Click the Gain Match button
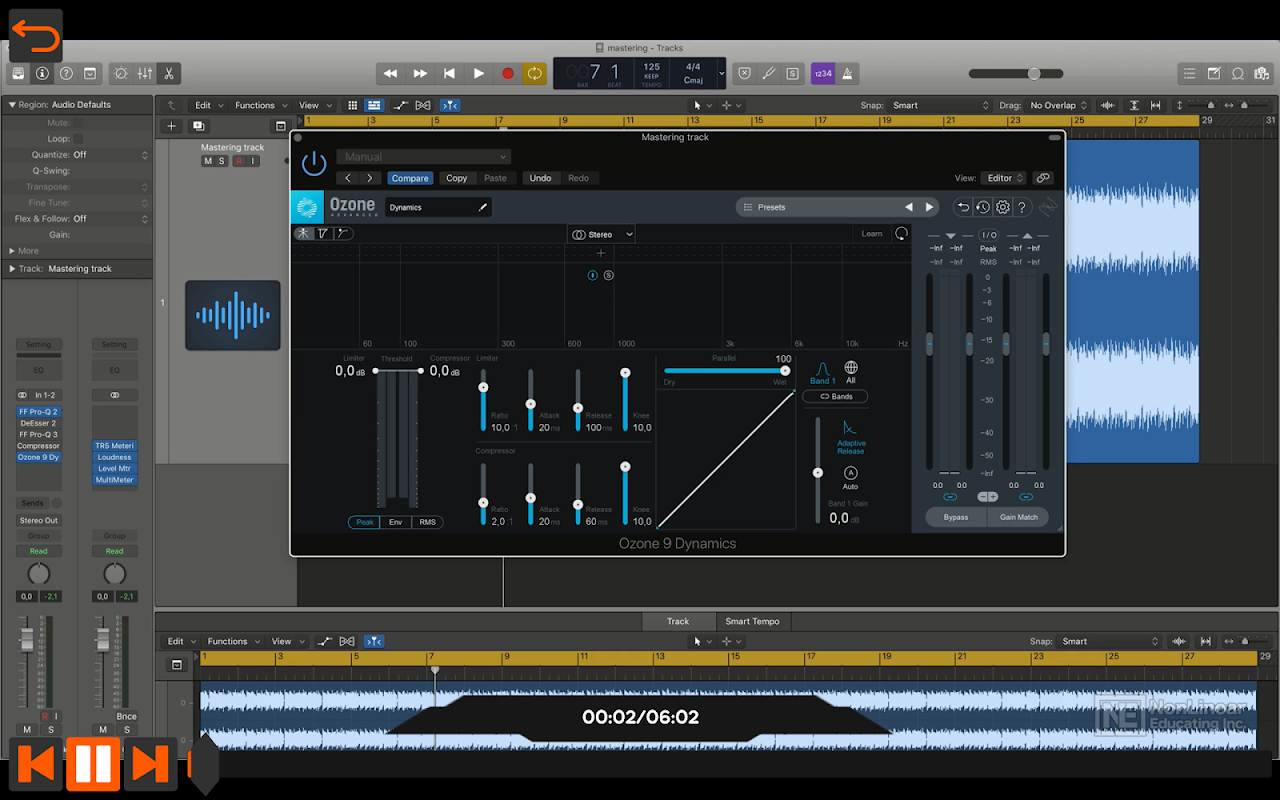This screenshot has width=1280, height=800. 1018,517
